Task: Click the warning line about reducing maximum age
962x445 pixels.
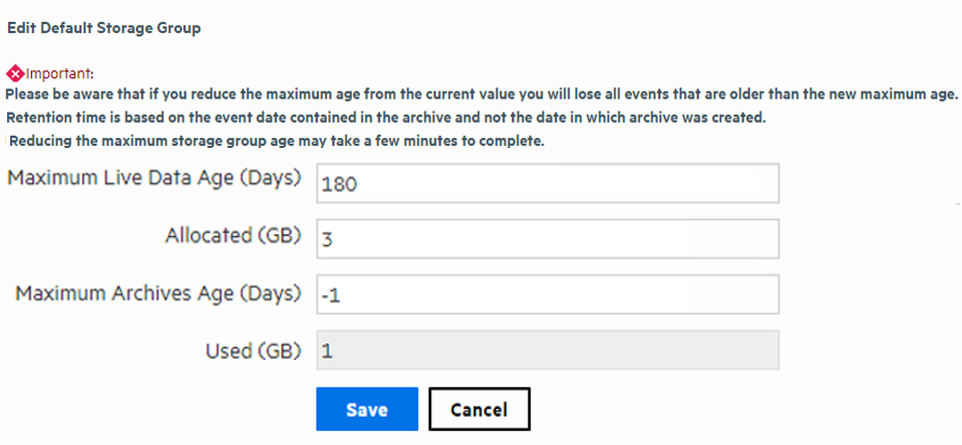Action: click(x=482, y=95)
